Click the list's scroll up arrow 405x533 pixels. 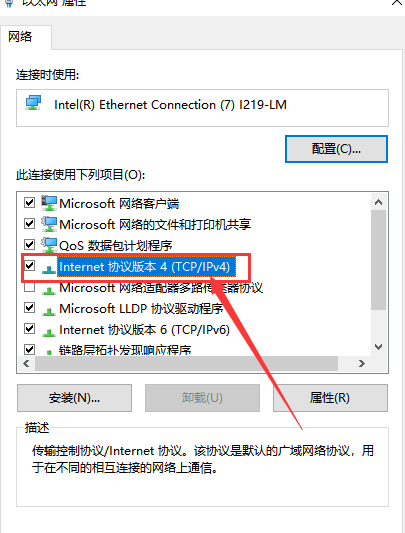point(378,202)
